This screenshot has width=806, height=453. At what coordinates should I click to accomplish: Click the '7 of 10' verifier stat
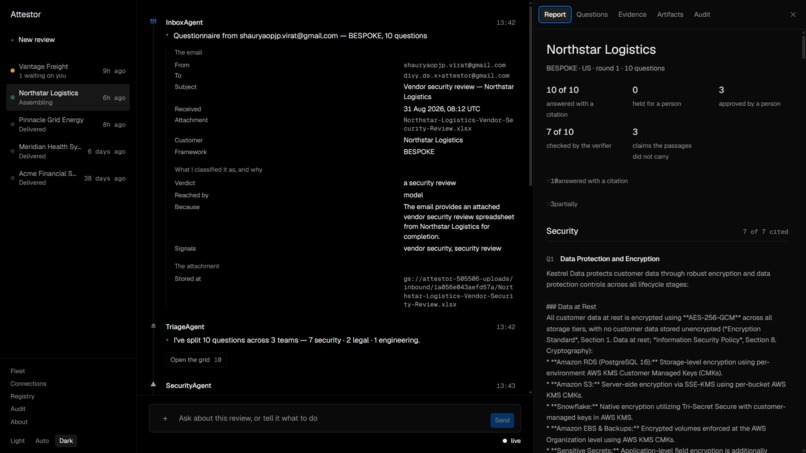pyautogui.click(x=560, y=132)
